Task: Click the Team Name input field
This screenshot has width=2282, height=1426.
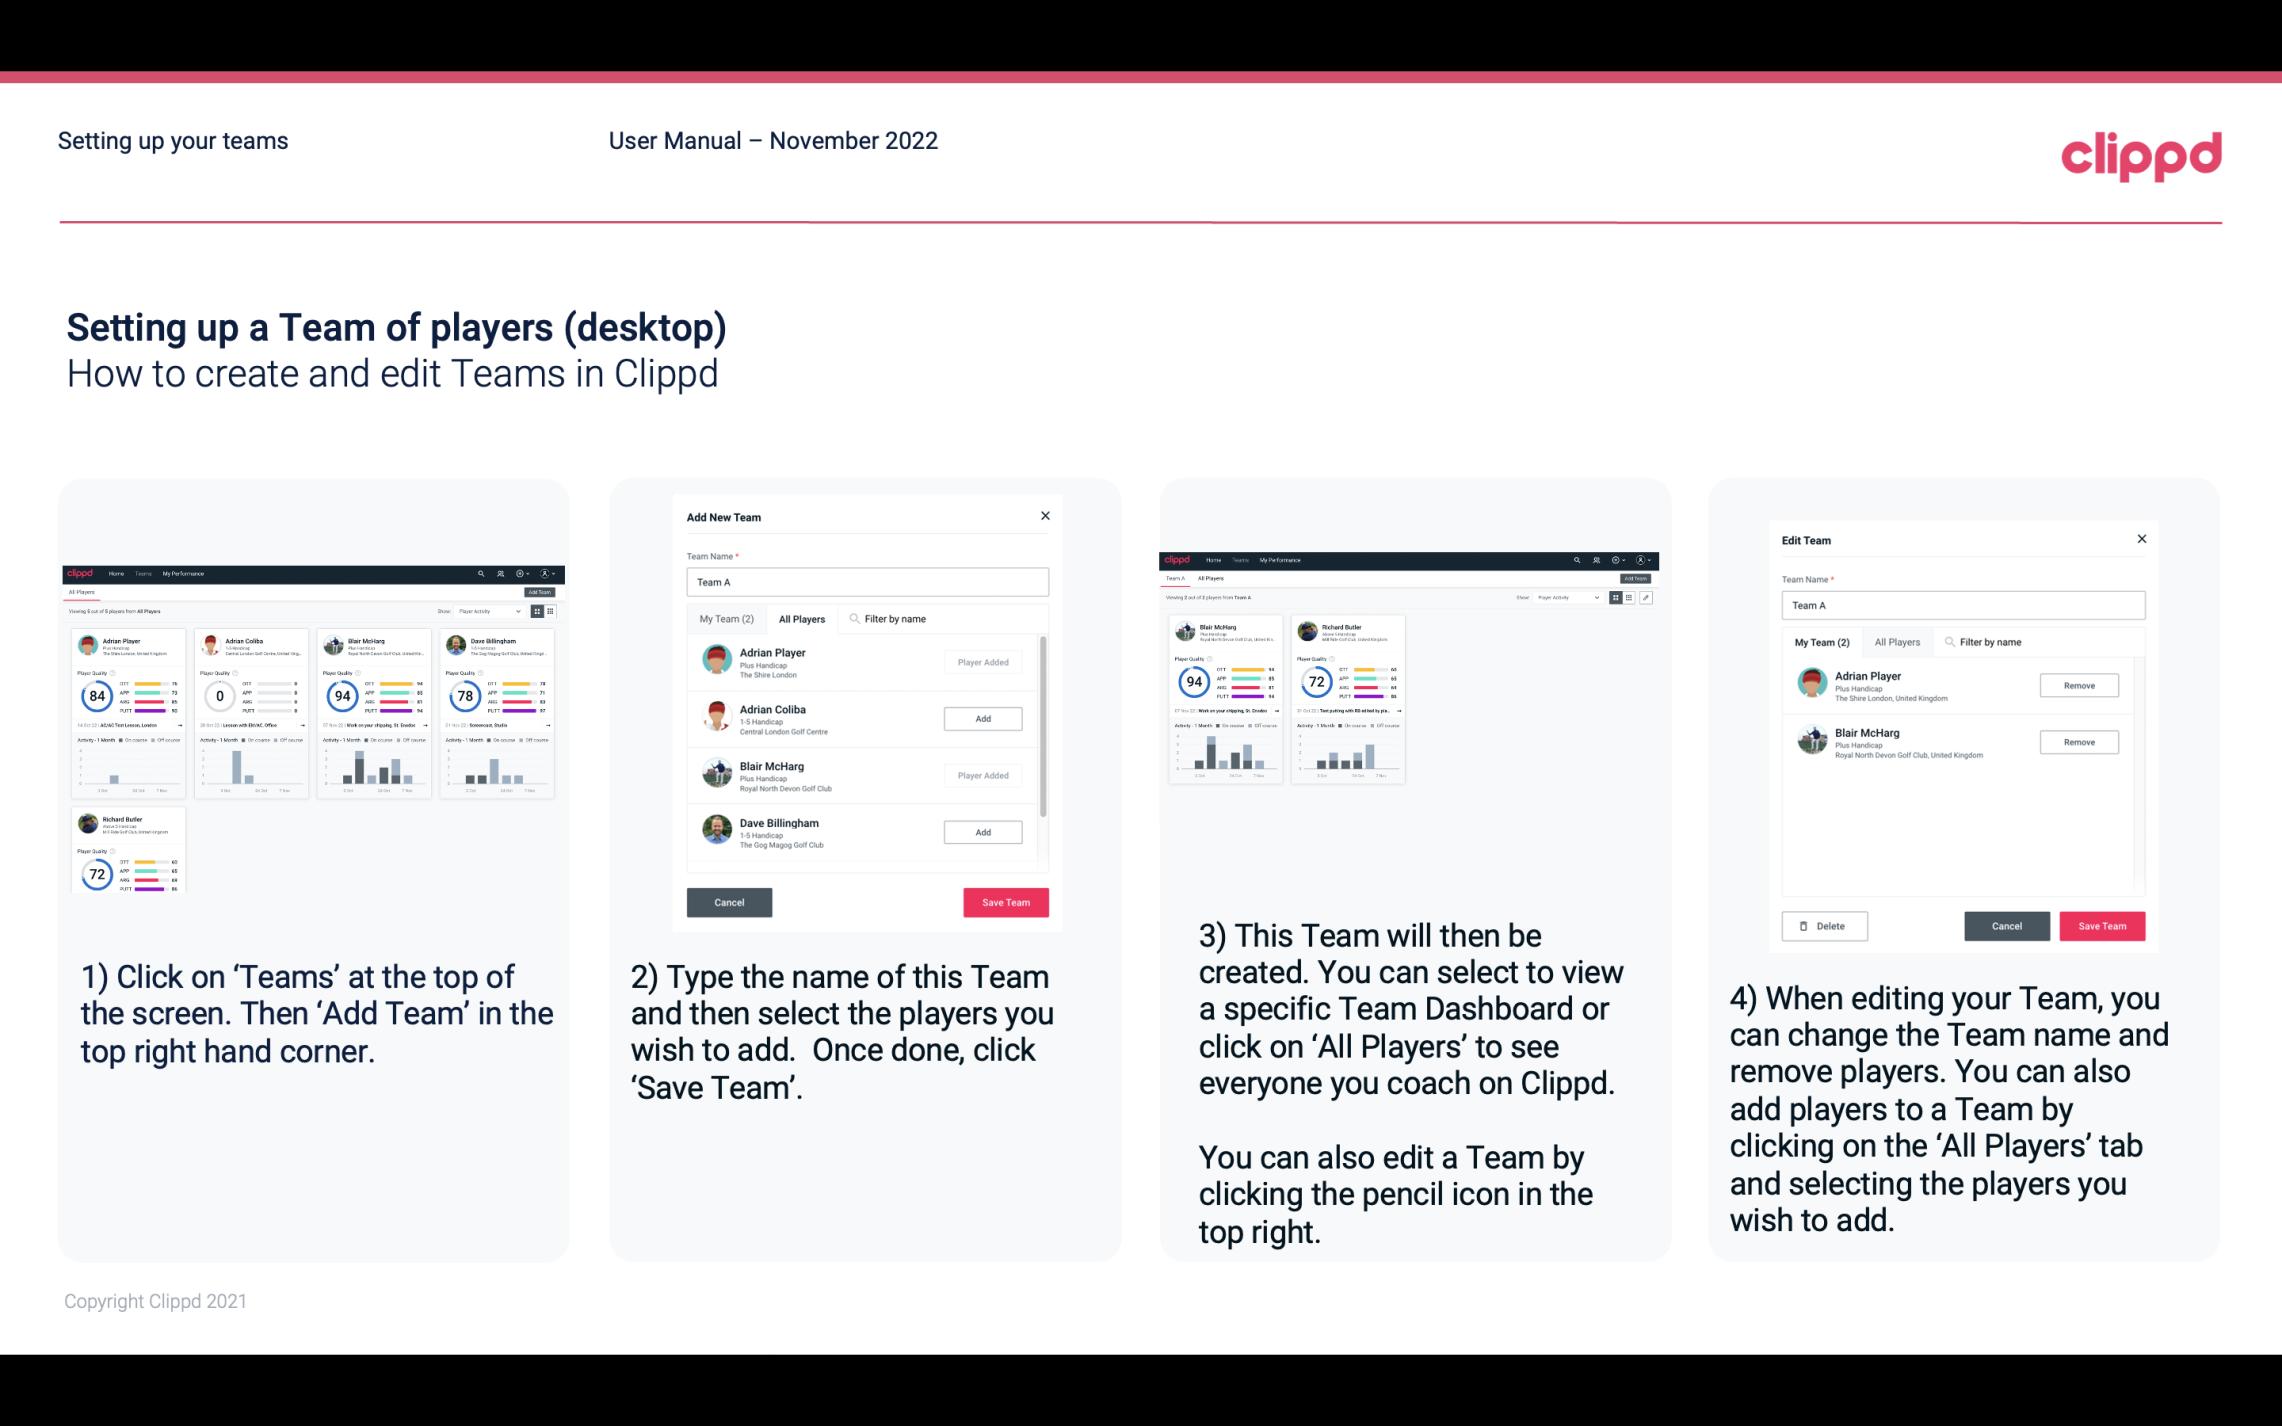Action: coord(867,582)
